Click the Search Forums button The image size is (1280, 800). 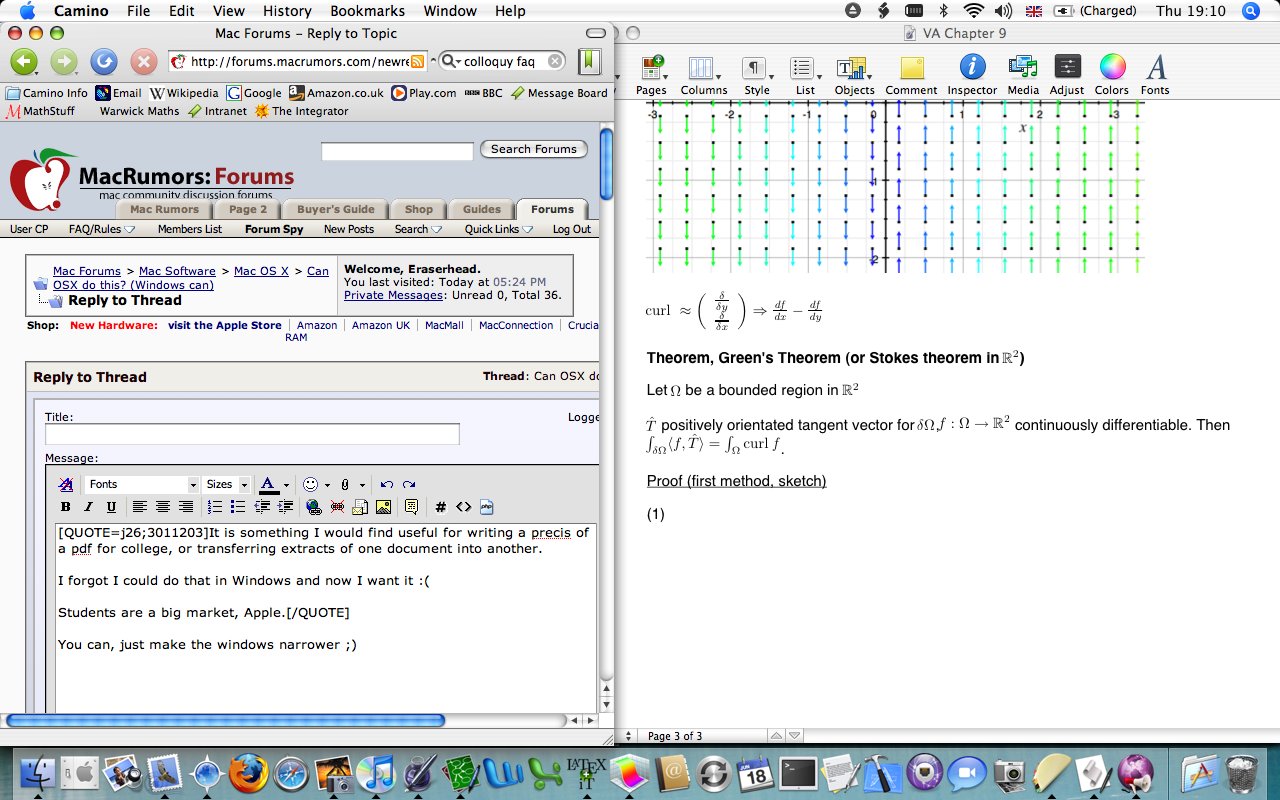[534, 149]
